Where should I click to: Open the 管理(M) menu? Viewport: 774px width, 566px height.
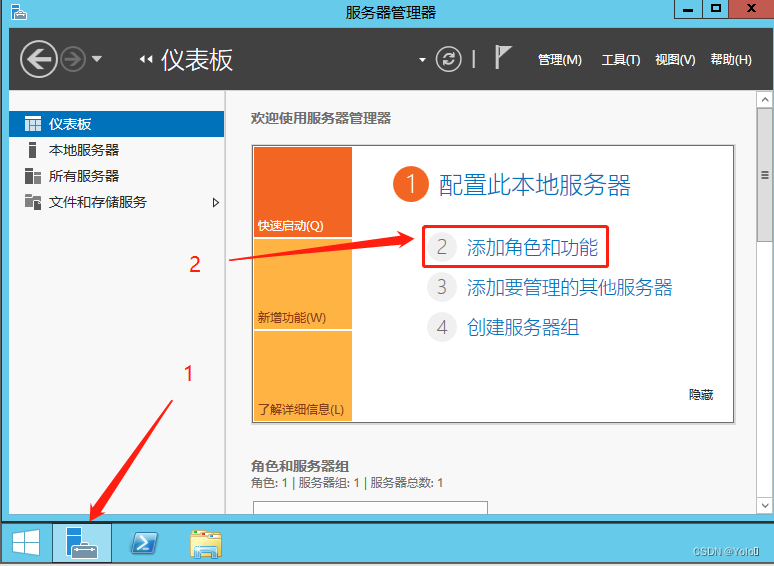(x=559, y=60)
